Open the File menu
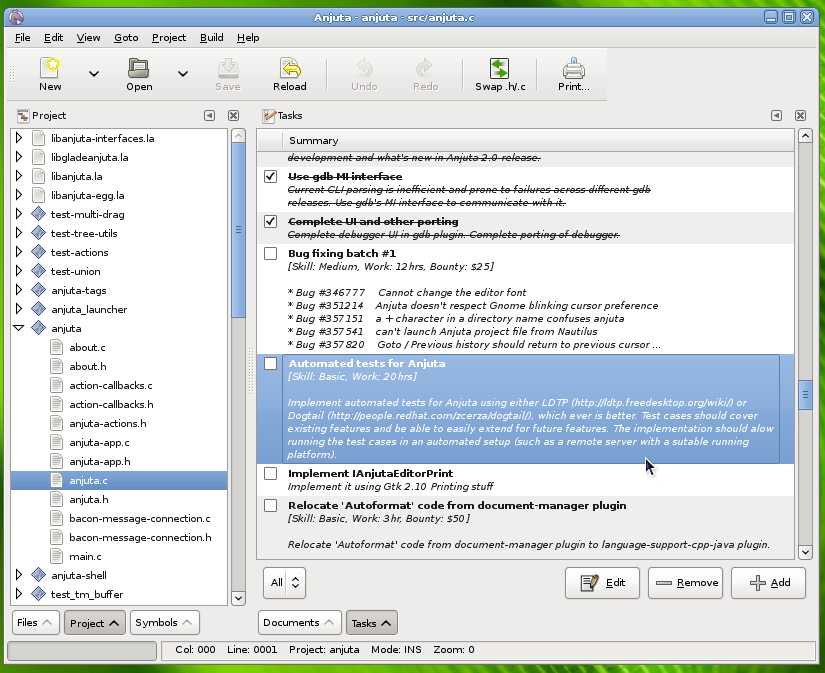825x673 pixels. (23, 38)
